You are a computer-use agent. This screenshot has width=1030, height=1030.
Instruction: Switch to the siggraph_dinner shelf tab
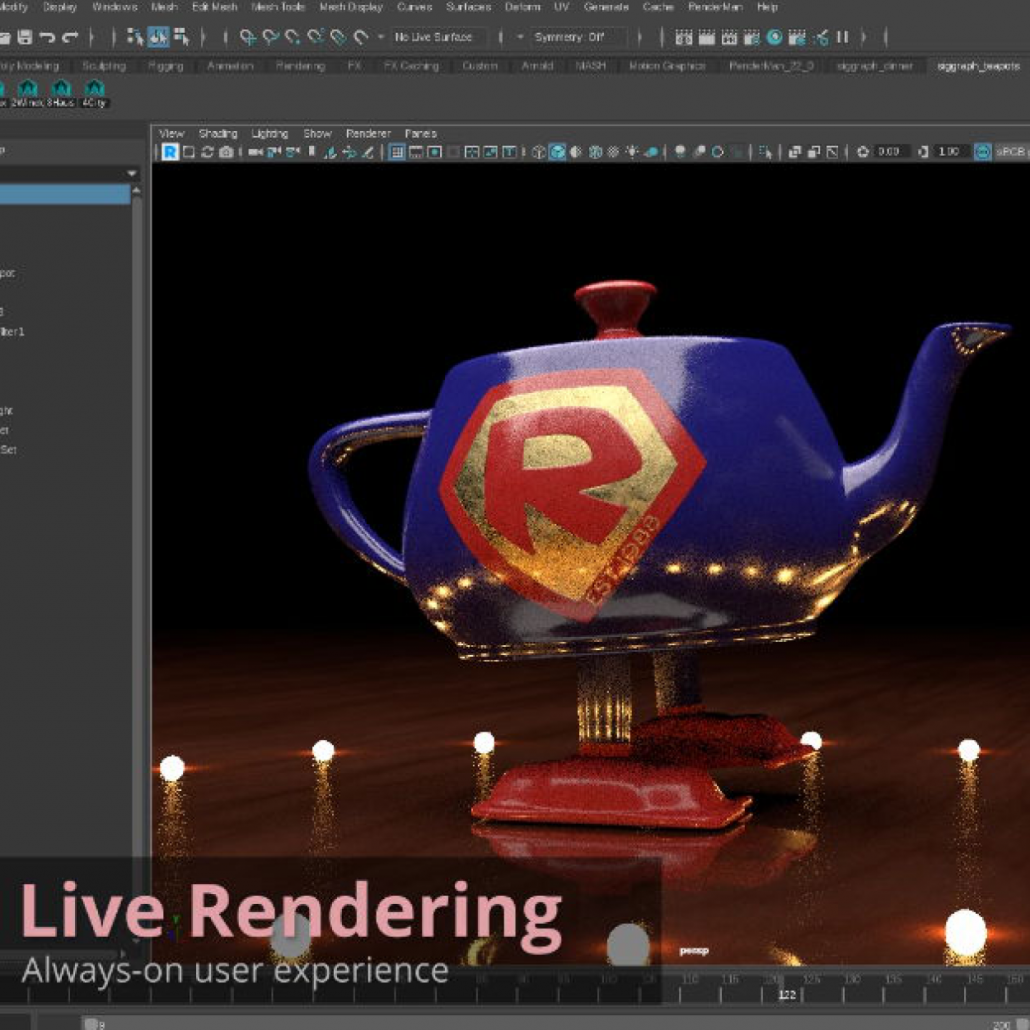tap(874, 66)
